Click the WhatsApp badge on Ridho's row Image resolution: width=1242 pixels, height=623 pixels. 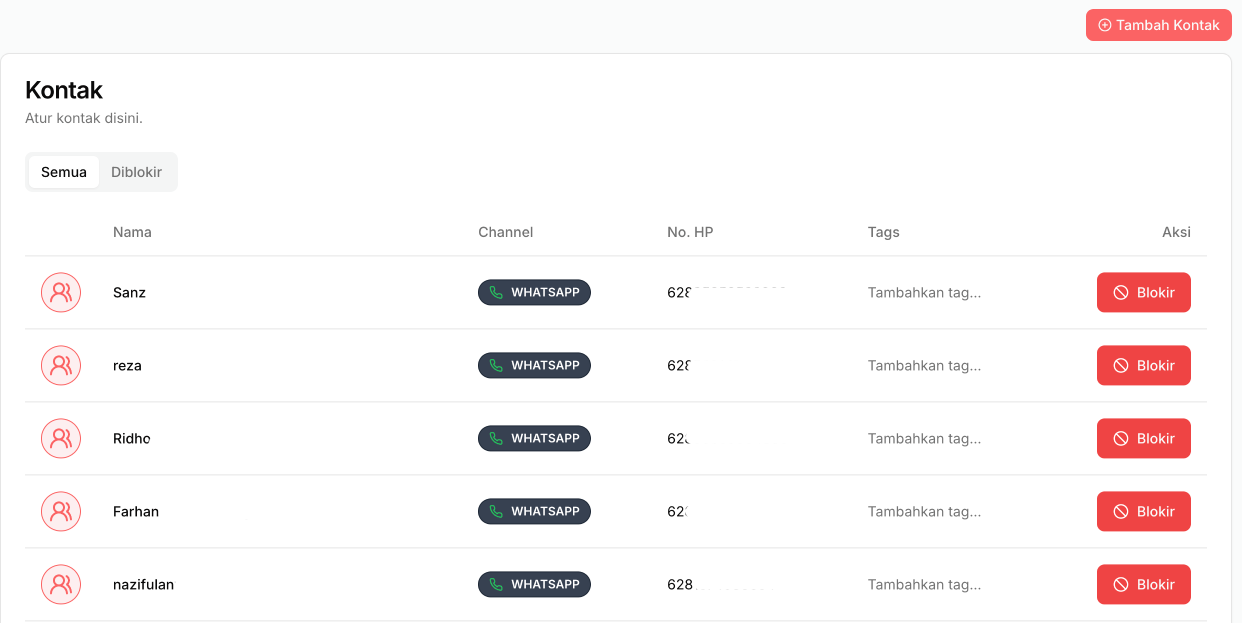click(x=534, y=438)
